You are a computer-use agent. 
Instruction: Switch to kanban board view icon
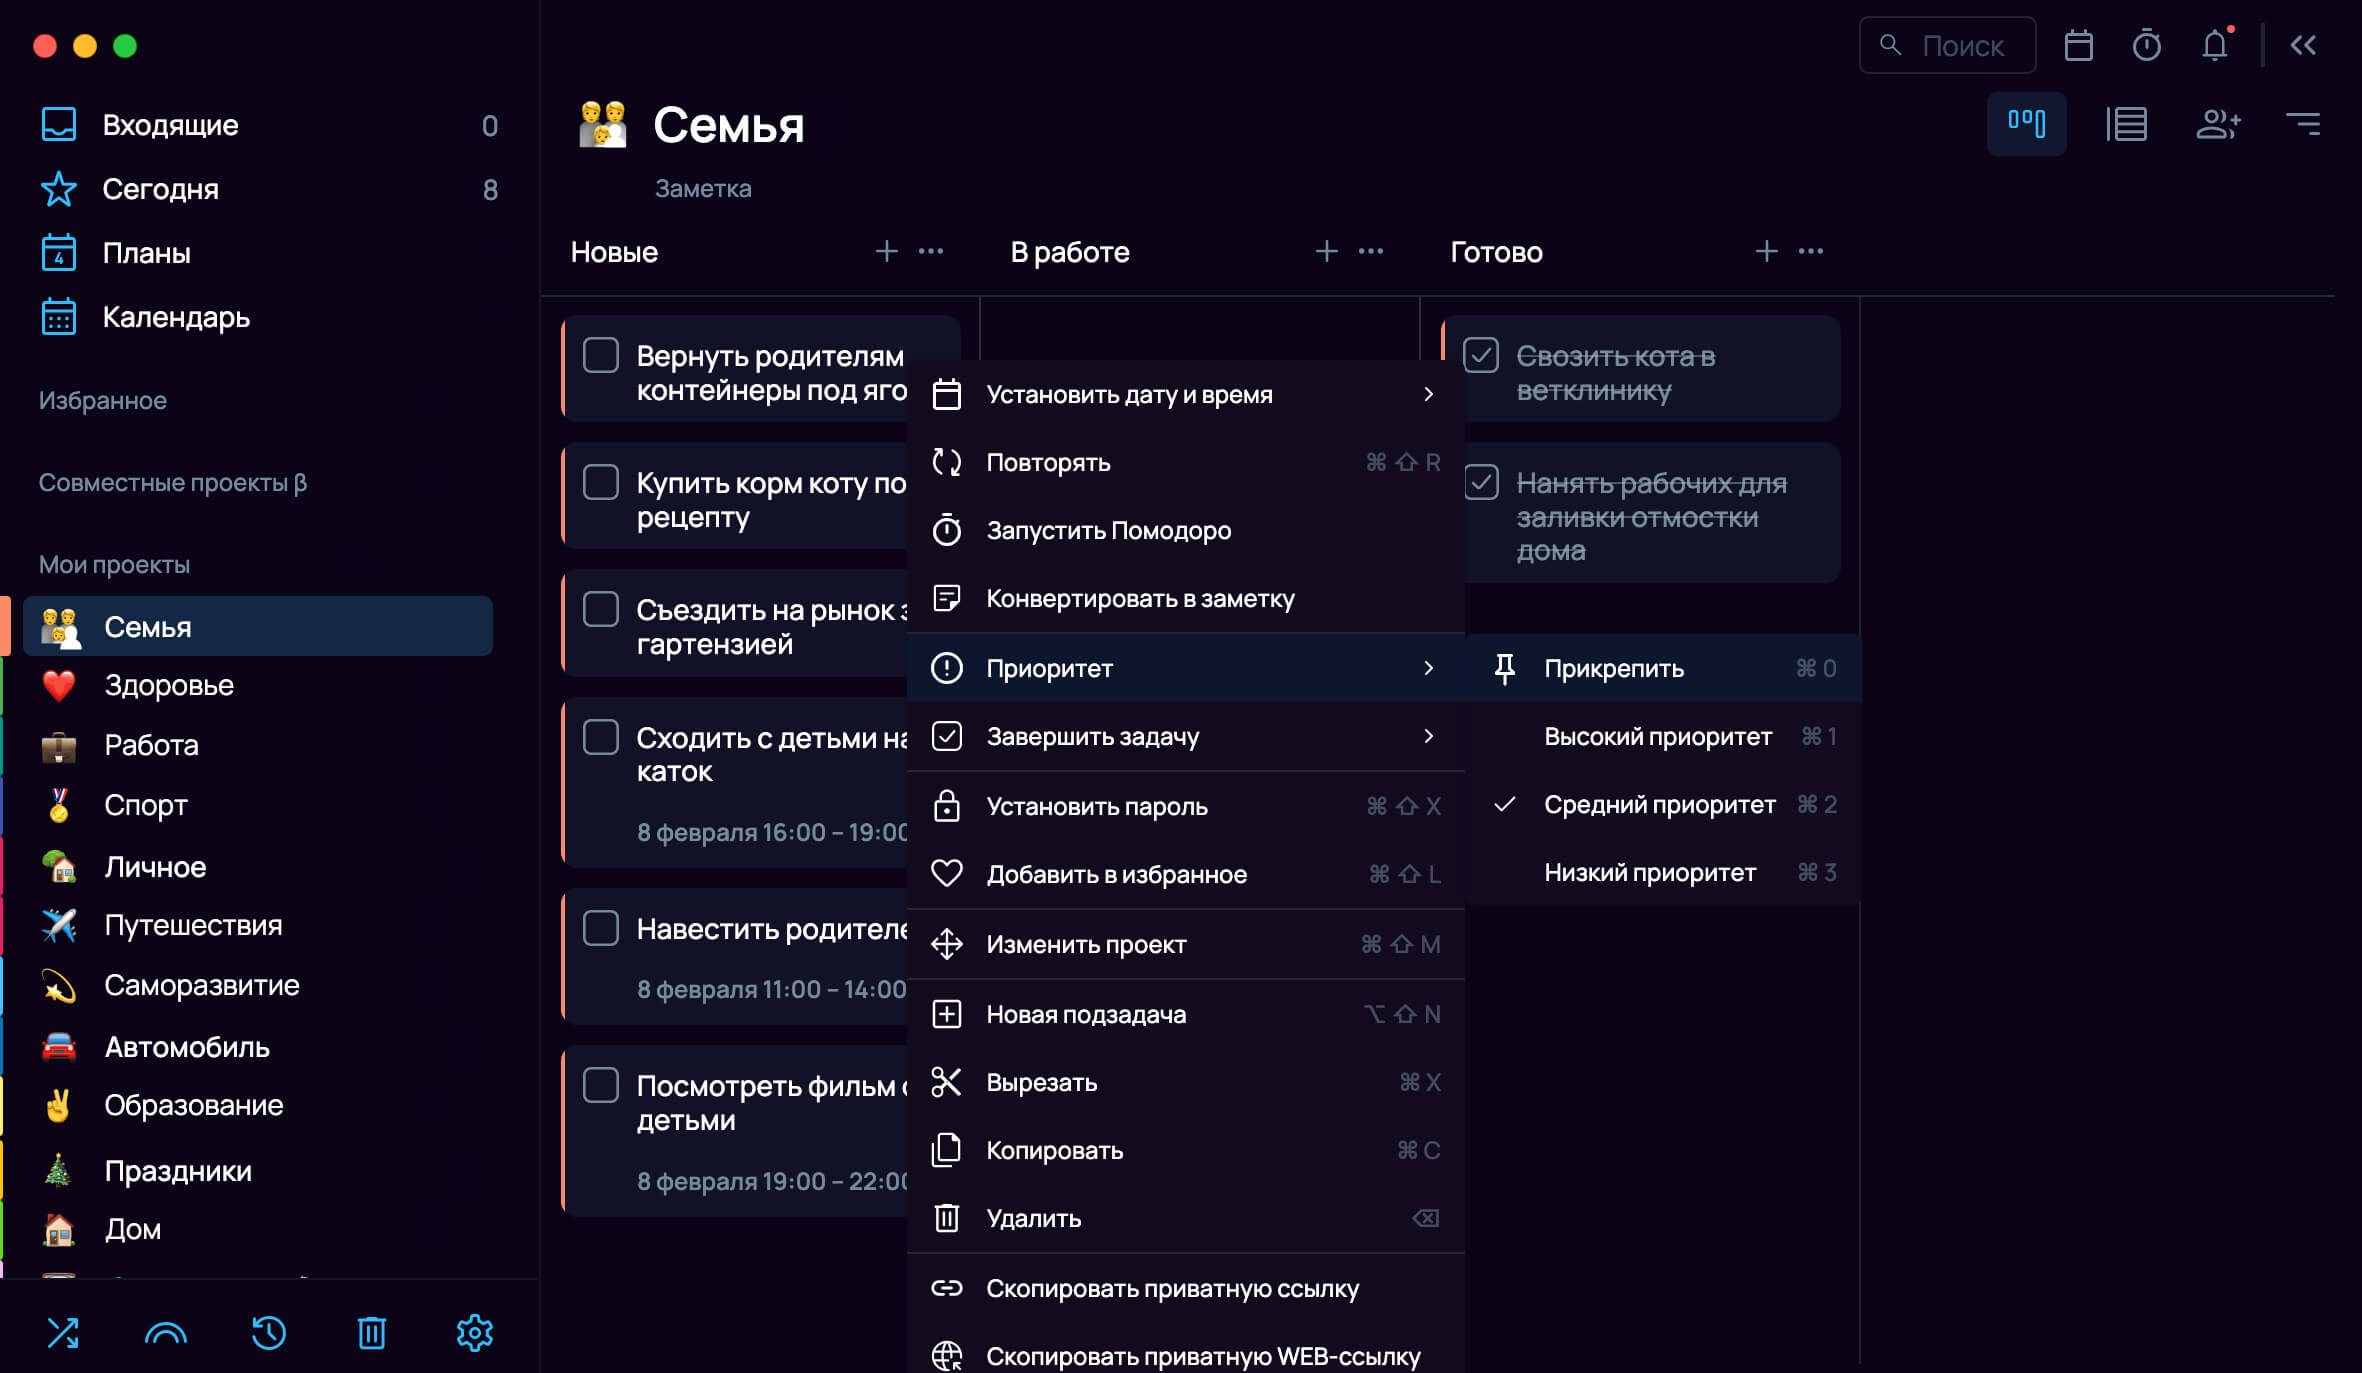point(2026,124)
